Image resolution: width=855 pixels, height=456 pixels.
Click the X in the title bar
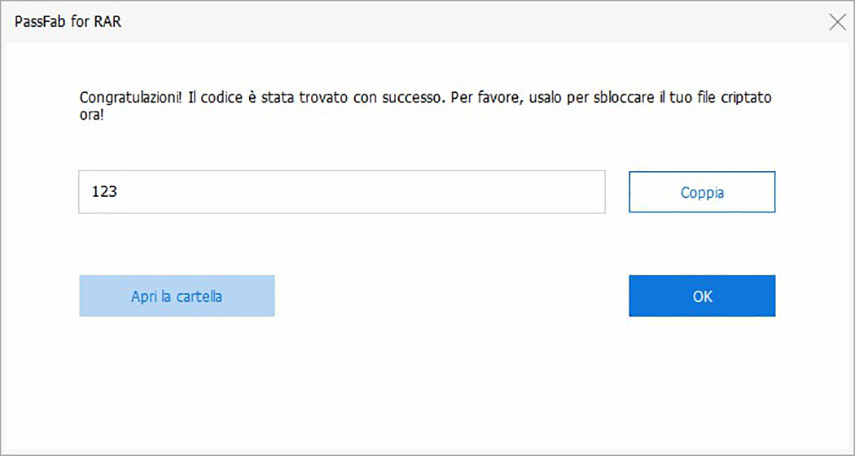(837, 23)
